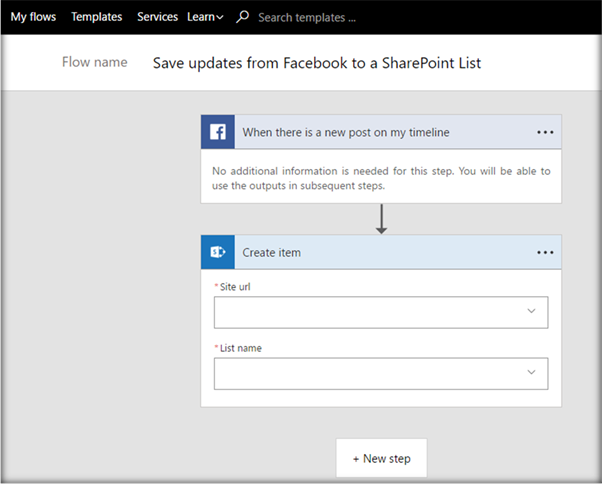602x484 pixels.
Task: Collapse the Create item card header
Action: [381, 252]
